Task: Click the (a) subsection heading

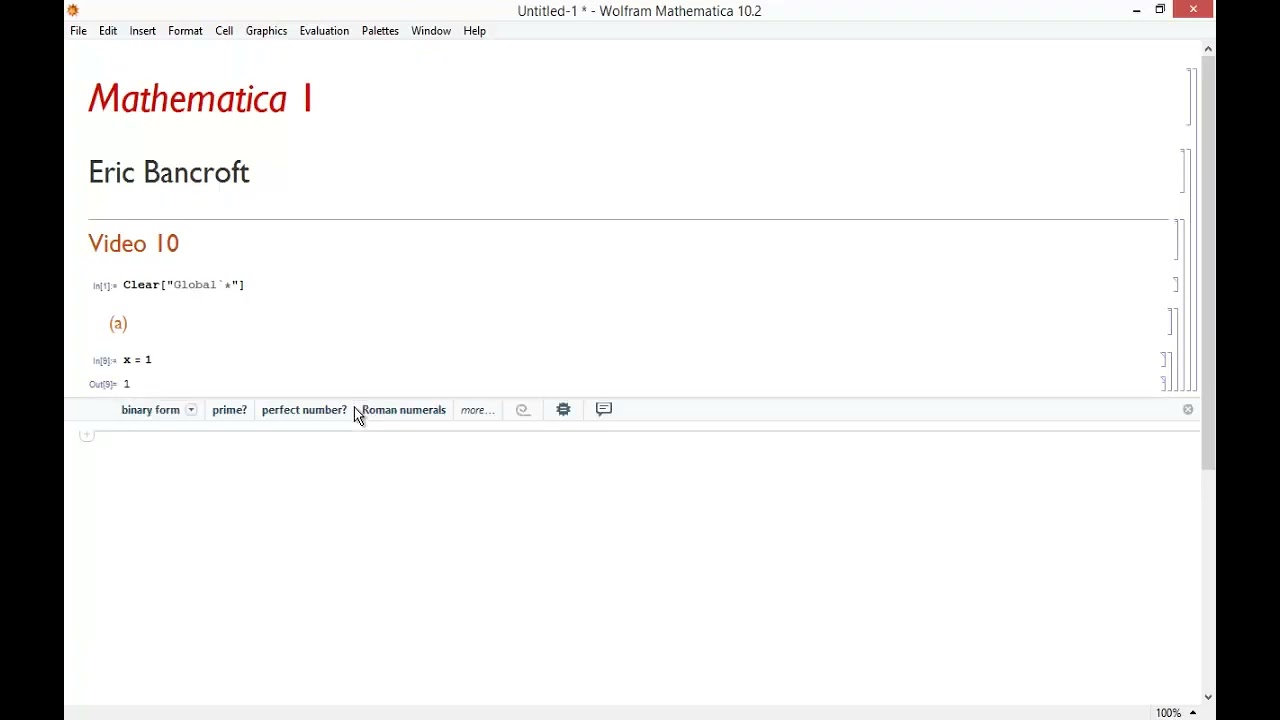Action: coord(118,323)
